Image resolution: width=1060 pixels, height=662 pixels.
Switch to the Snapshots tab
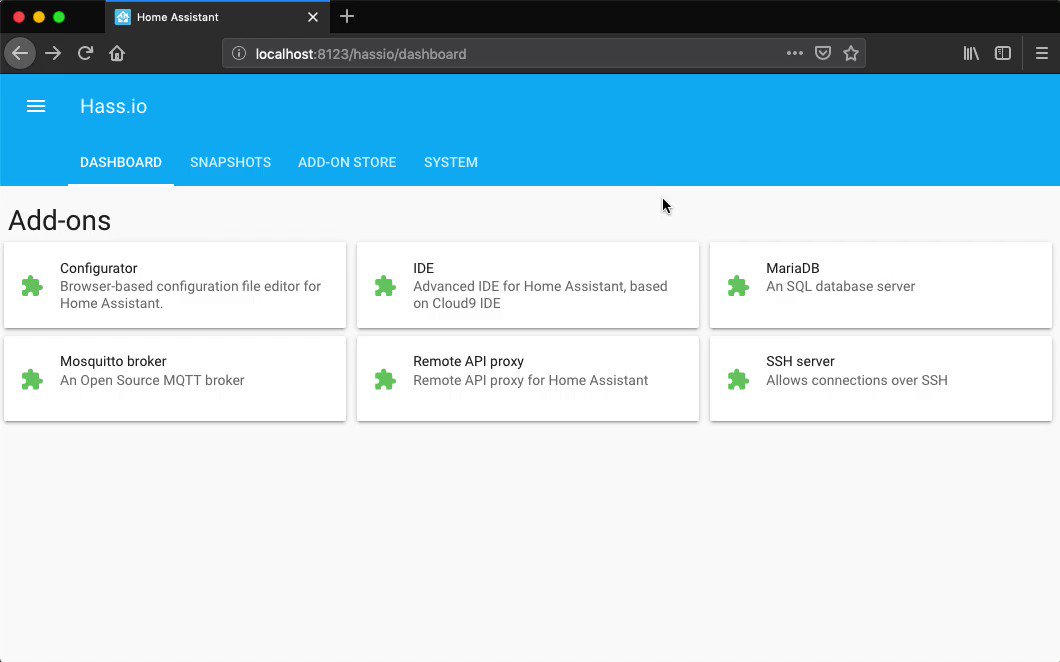[231, 162]
